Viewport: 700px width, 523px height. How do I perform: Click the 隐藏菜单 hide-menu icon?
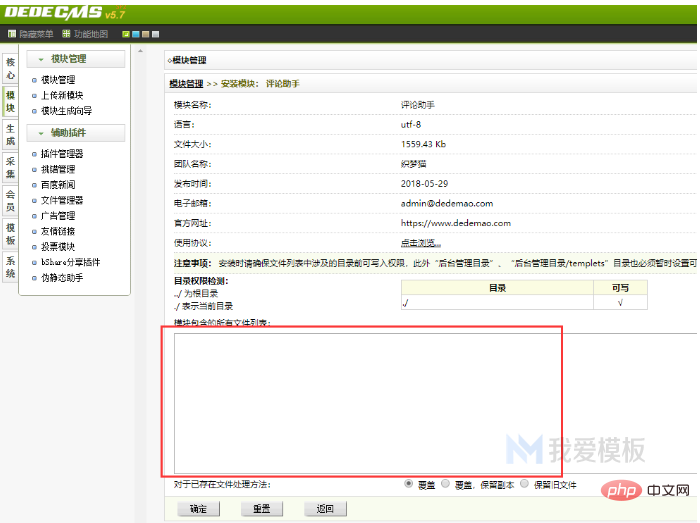tap(12, 34)
